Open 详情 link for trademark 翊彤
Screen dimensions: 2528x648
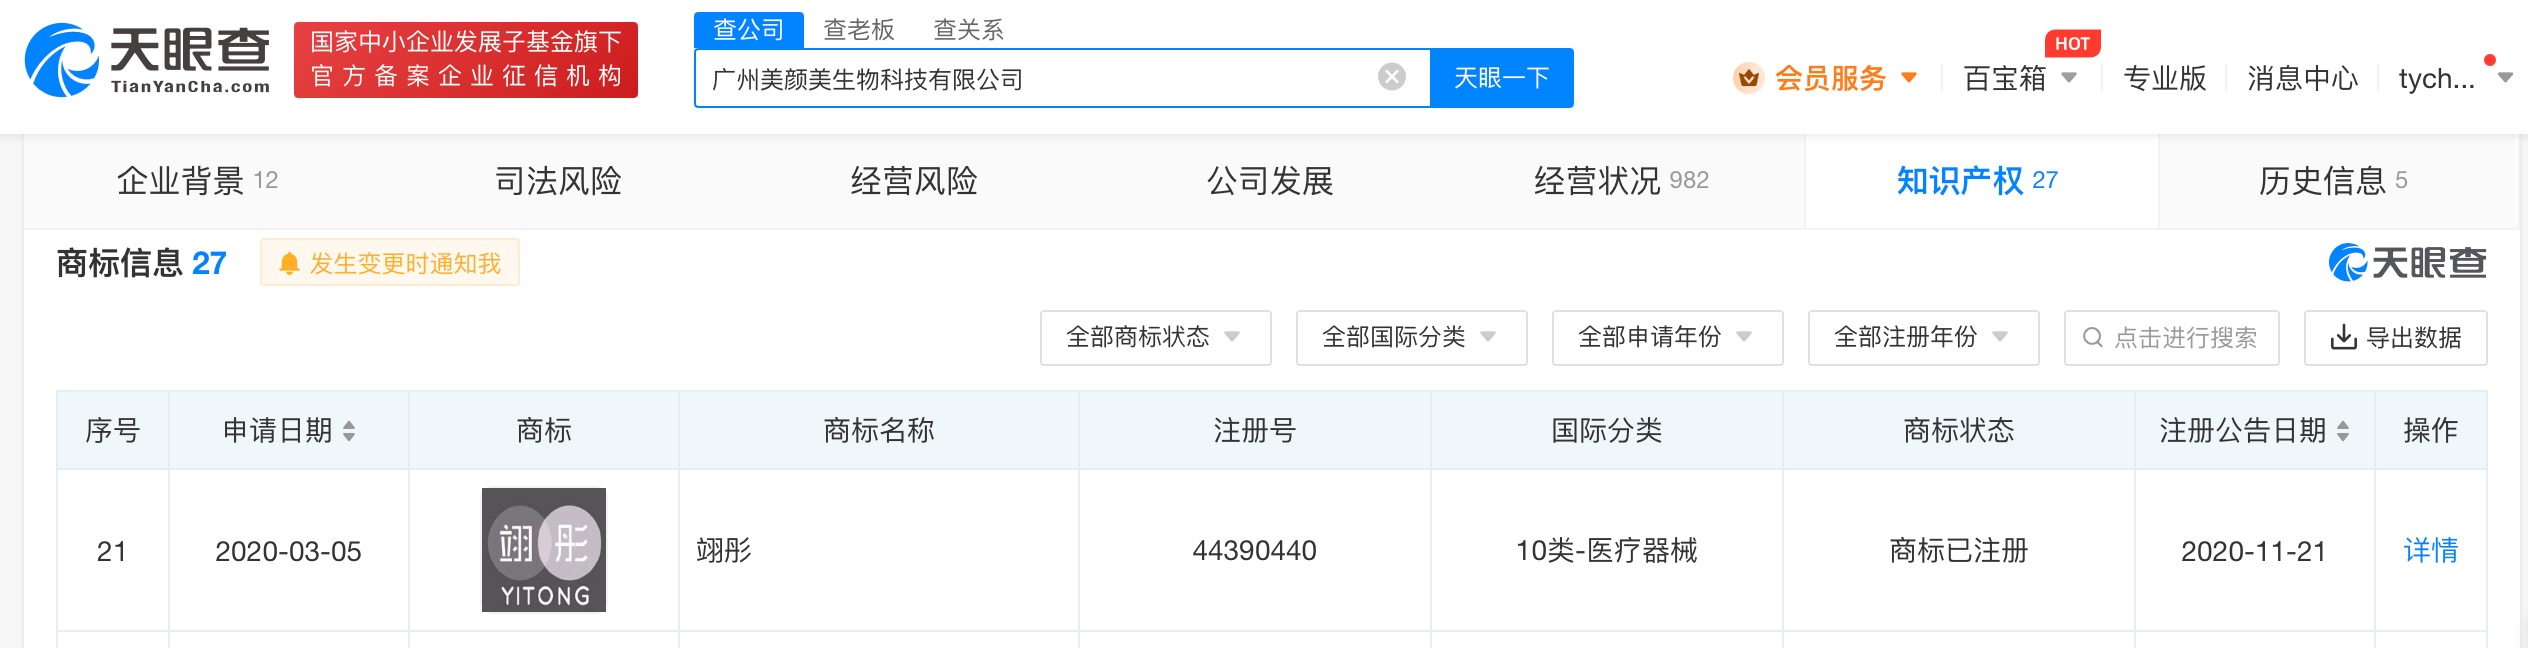pyautogui.click(x=2430, y=550)
